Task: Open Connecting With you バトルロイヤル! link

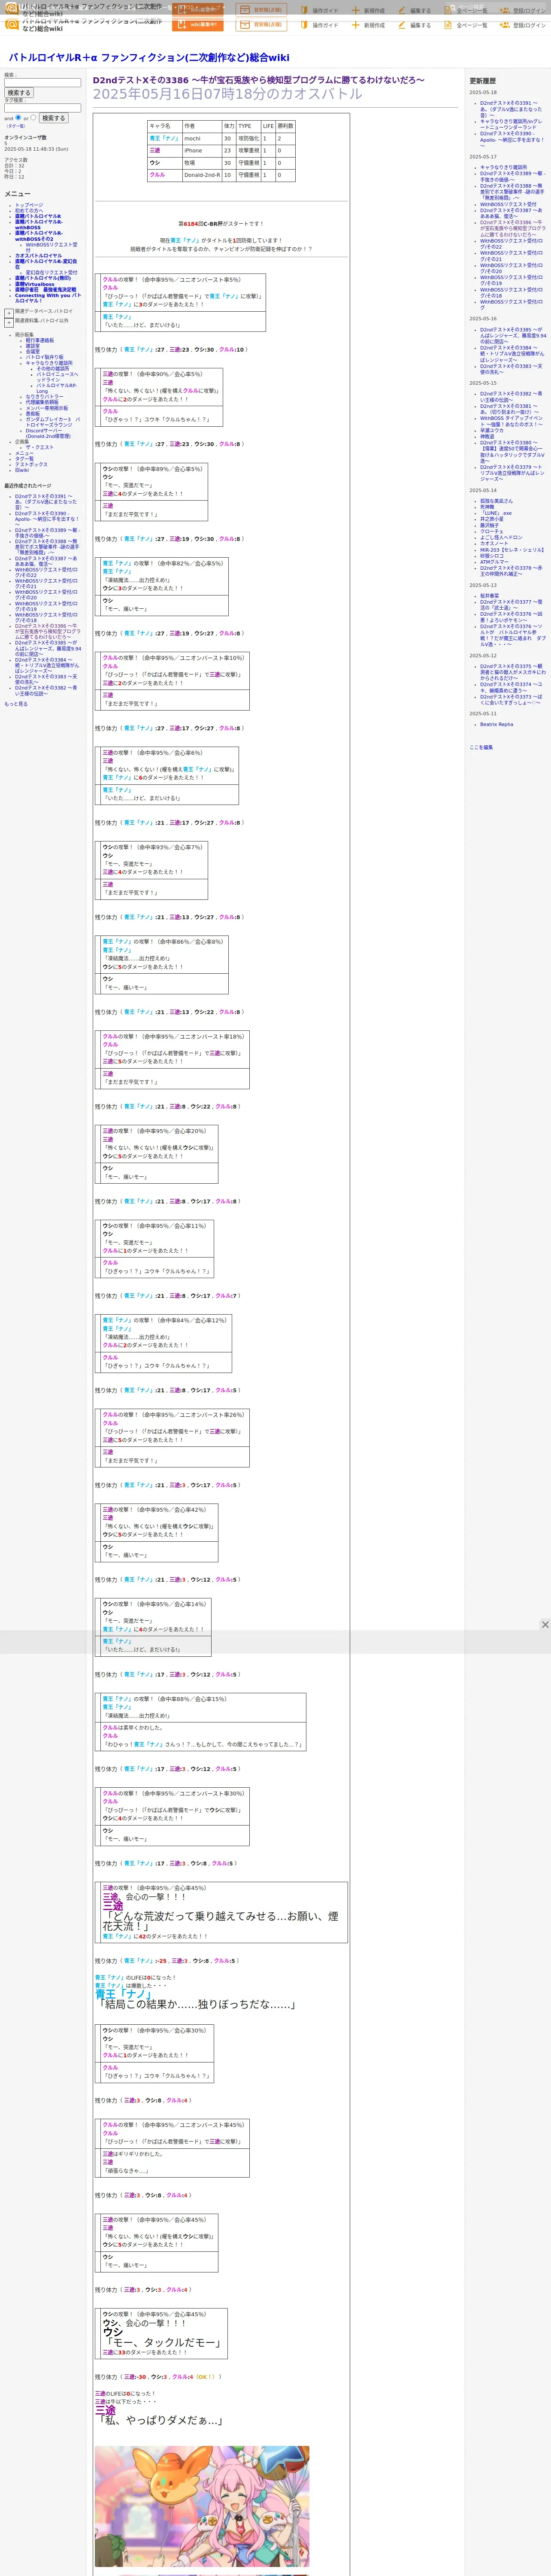Action: coord(48,298)
